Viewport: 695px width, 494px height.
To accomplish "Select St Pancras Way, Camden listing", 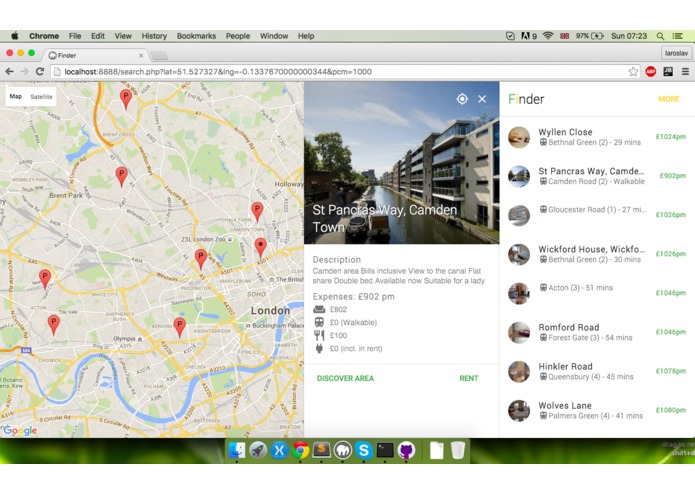I will click(x=597, y=176).
